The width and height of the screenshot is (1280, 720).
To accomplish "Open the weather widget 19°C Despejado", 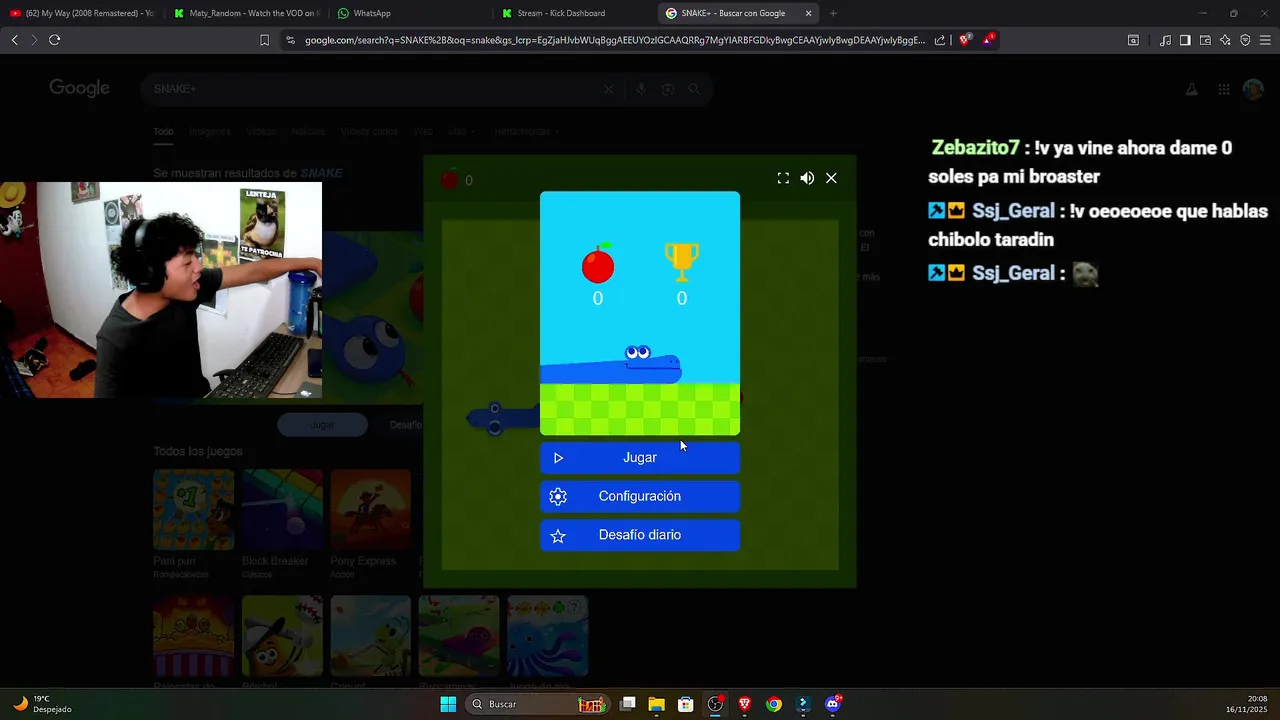I will 42,704.
